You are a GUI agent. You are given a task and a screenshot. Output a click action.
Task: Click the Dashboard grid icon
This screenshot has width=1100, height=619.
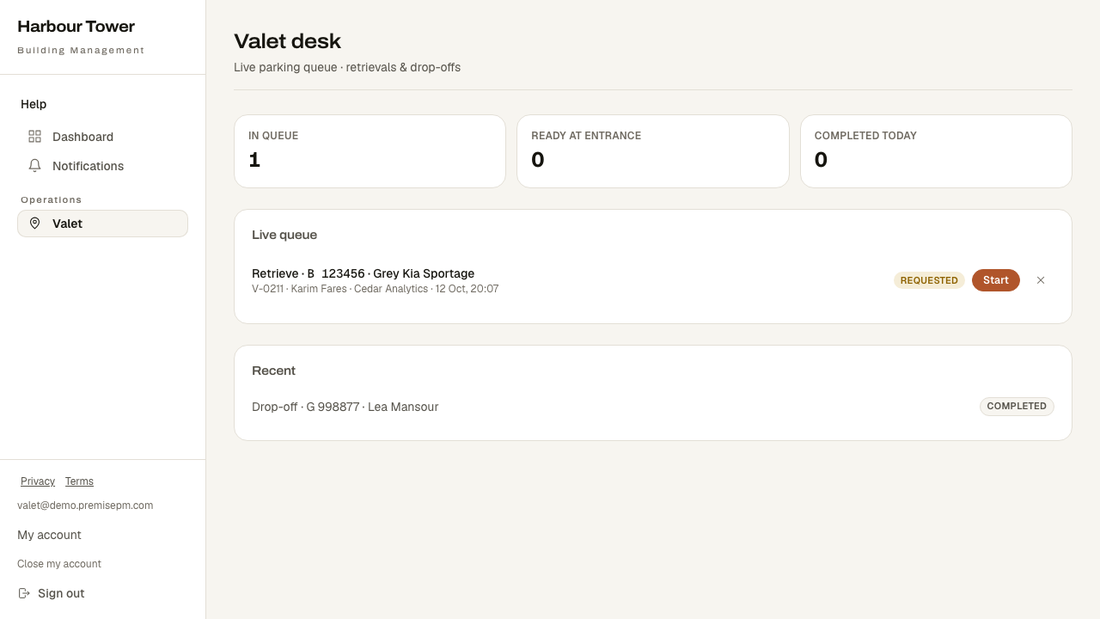[x=34, y=136]
